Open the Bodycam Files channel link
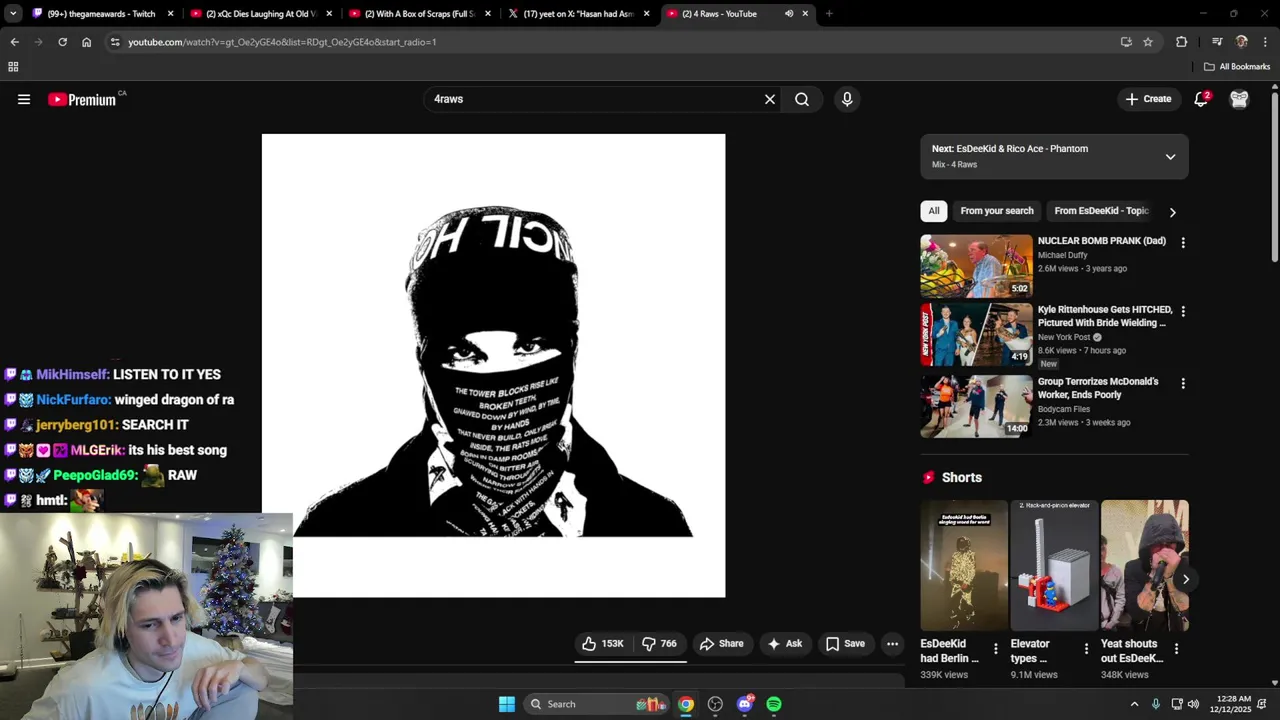 coord(1064,409)
